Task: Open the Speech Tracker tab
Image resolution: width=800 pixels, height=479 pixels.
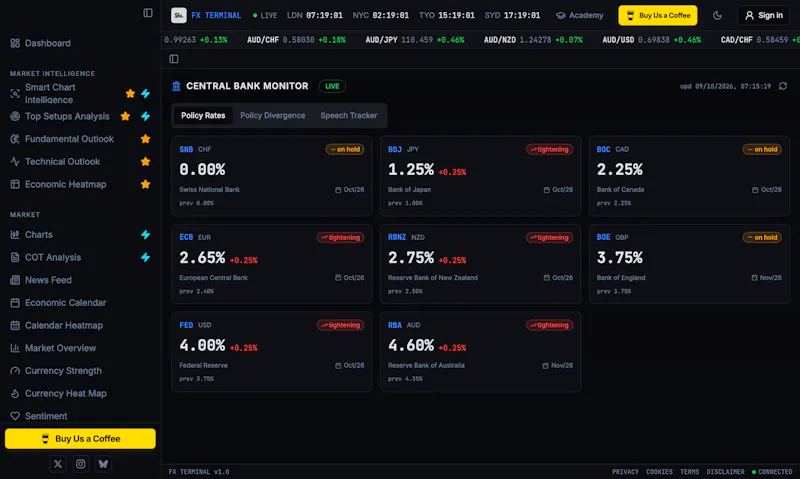Action: [x=349, y=115]
